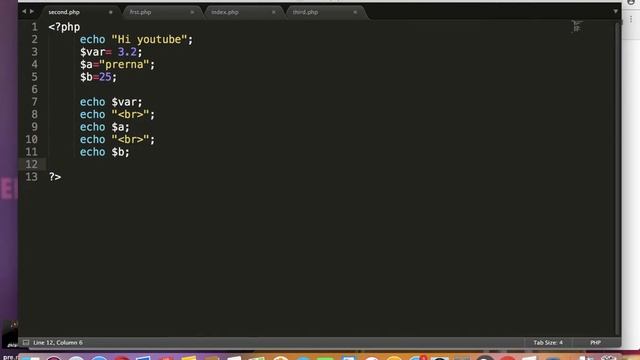Open the Tab Size: 4 selector

click(548, 342)
